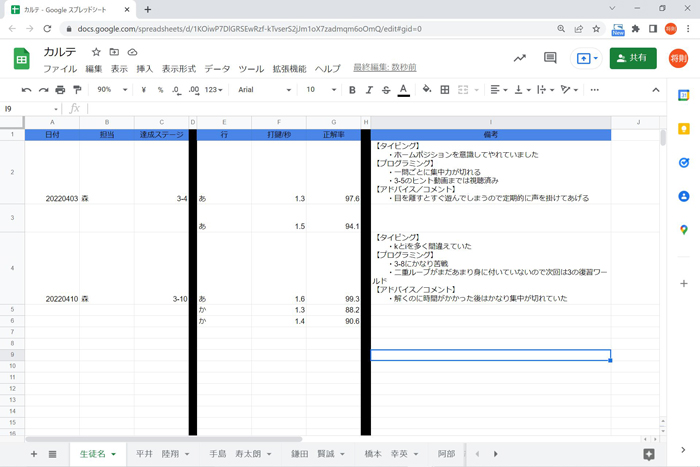Click the undo icon in toolbar
700x467 pixels.
26,90
